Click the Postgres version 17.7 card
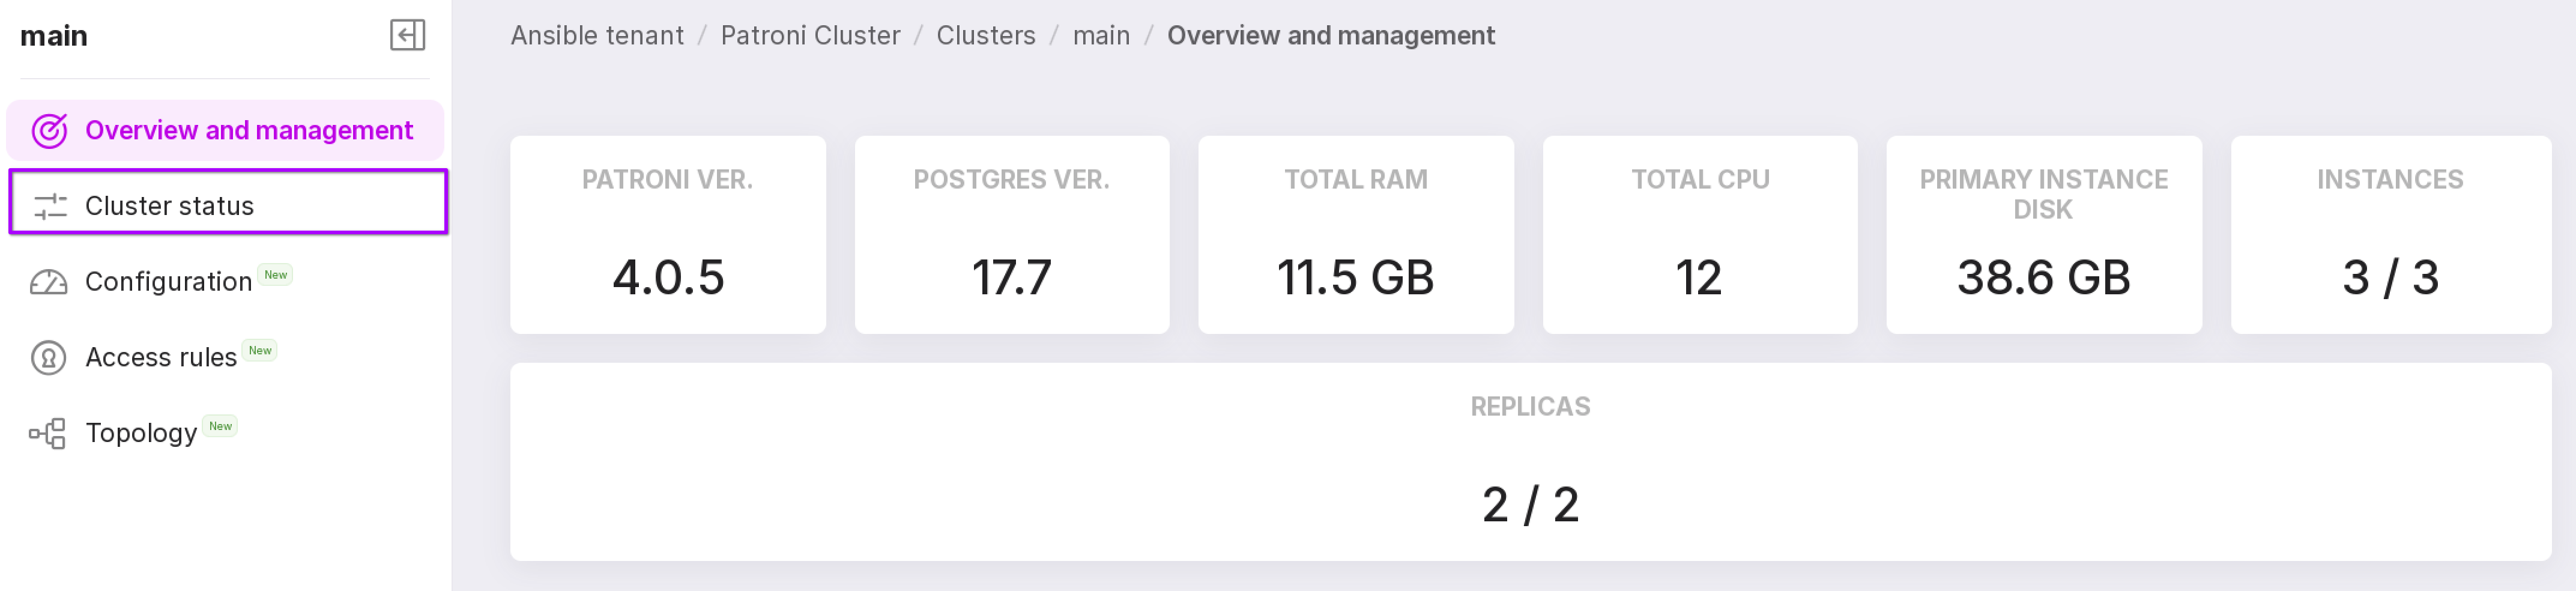This screenshot has width=2576, height=591. pos(1011,235)
